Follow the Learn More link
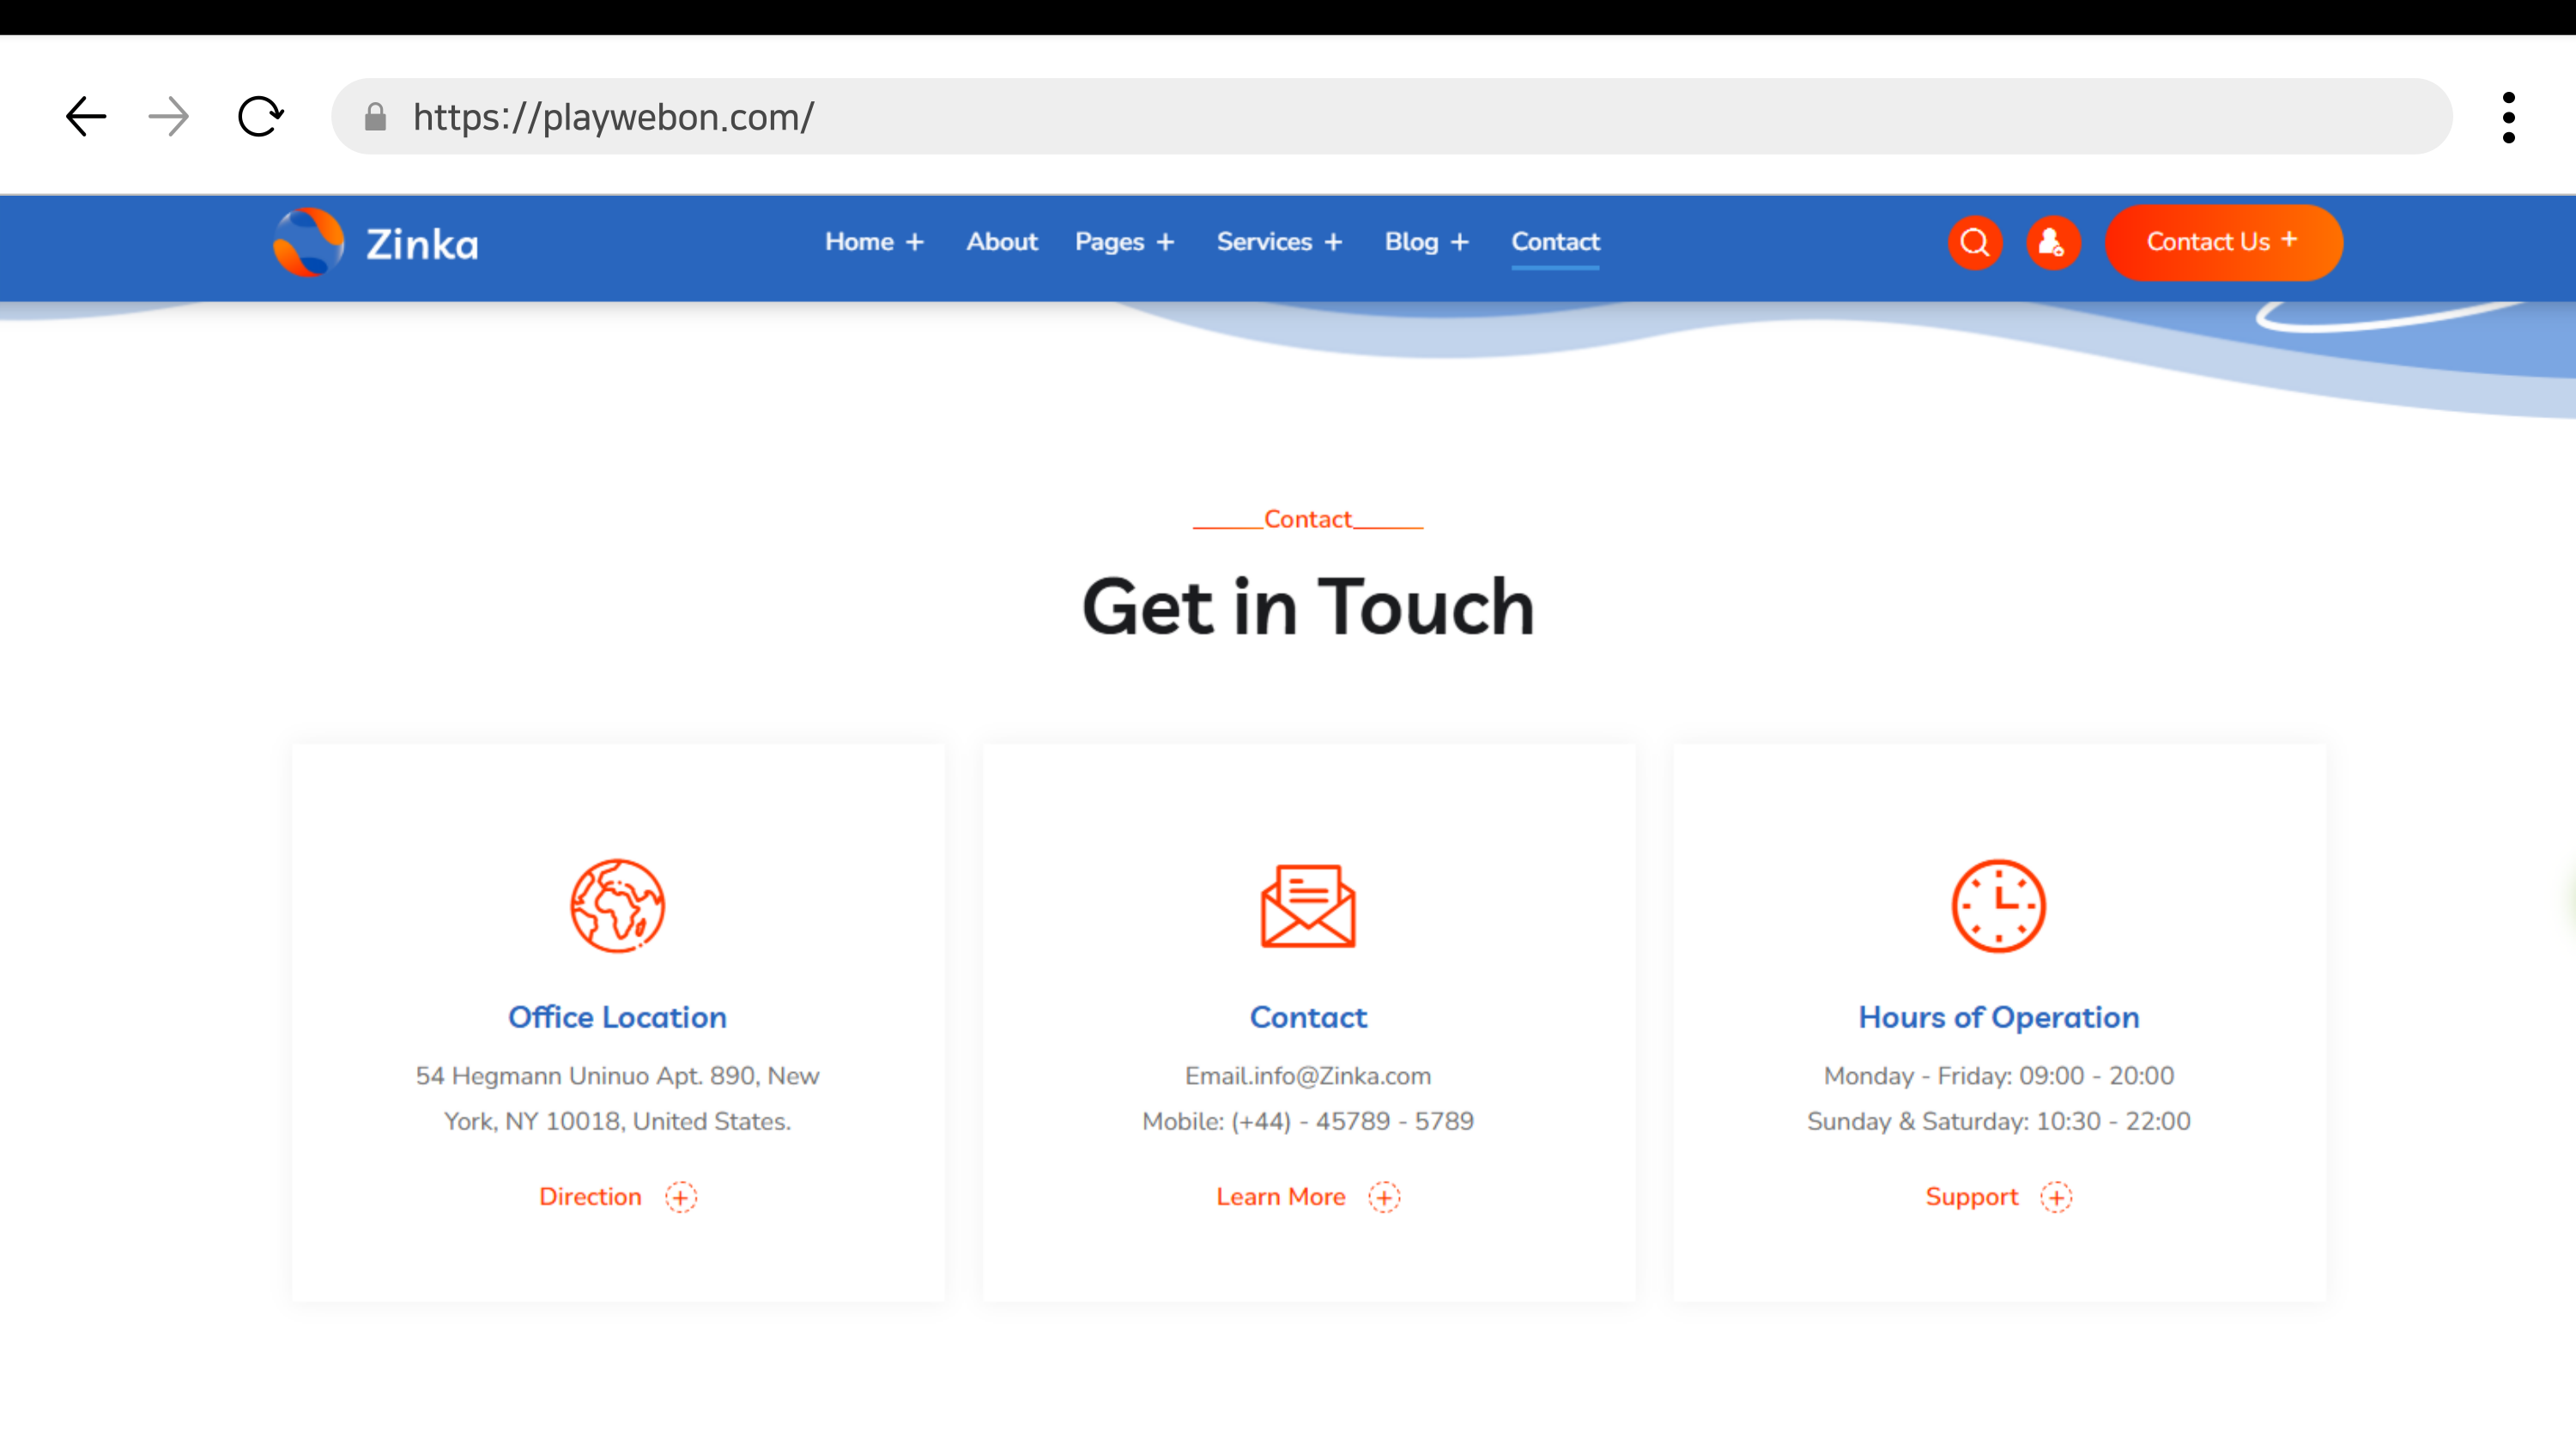This screenshot has width=2576, height=1449. tap(1281, 1197)
